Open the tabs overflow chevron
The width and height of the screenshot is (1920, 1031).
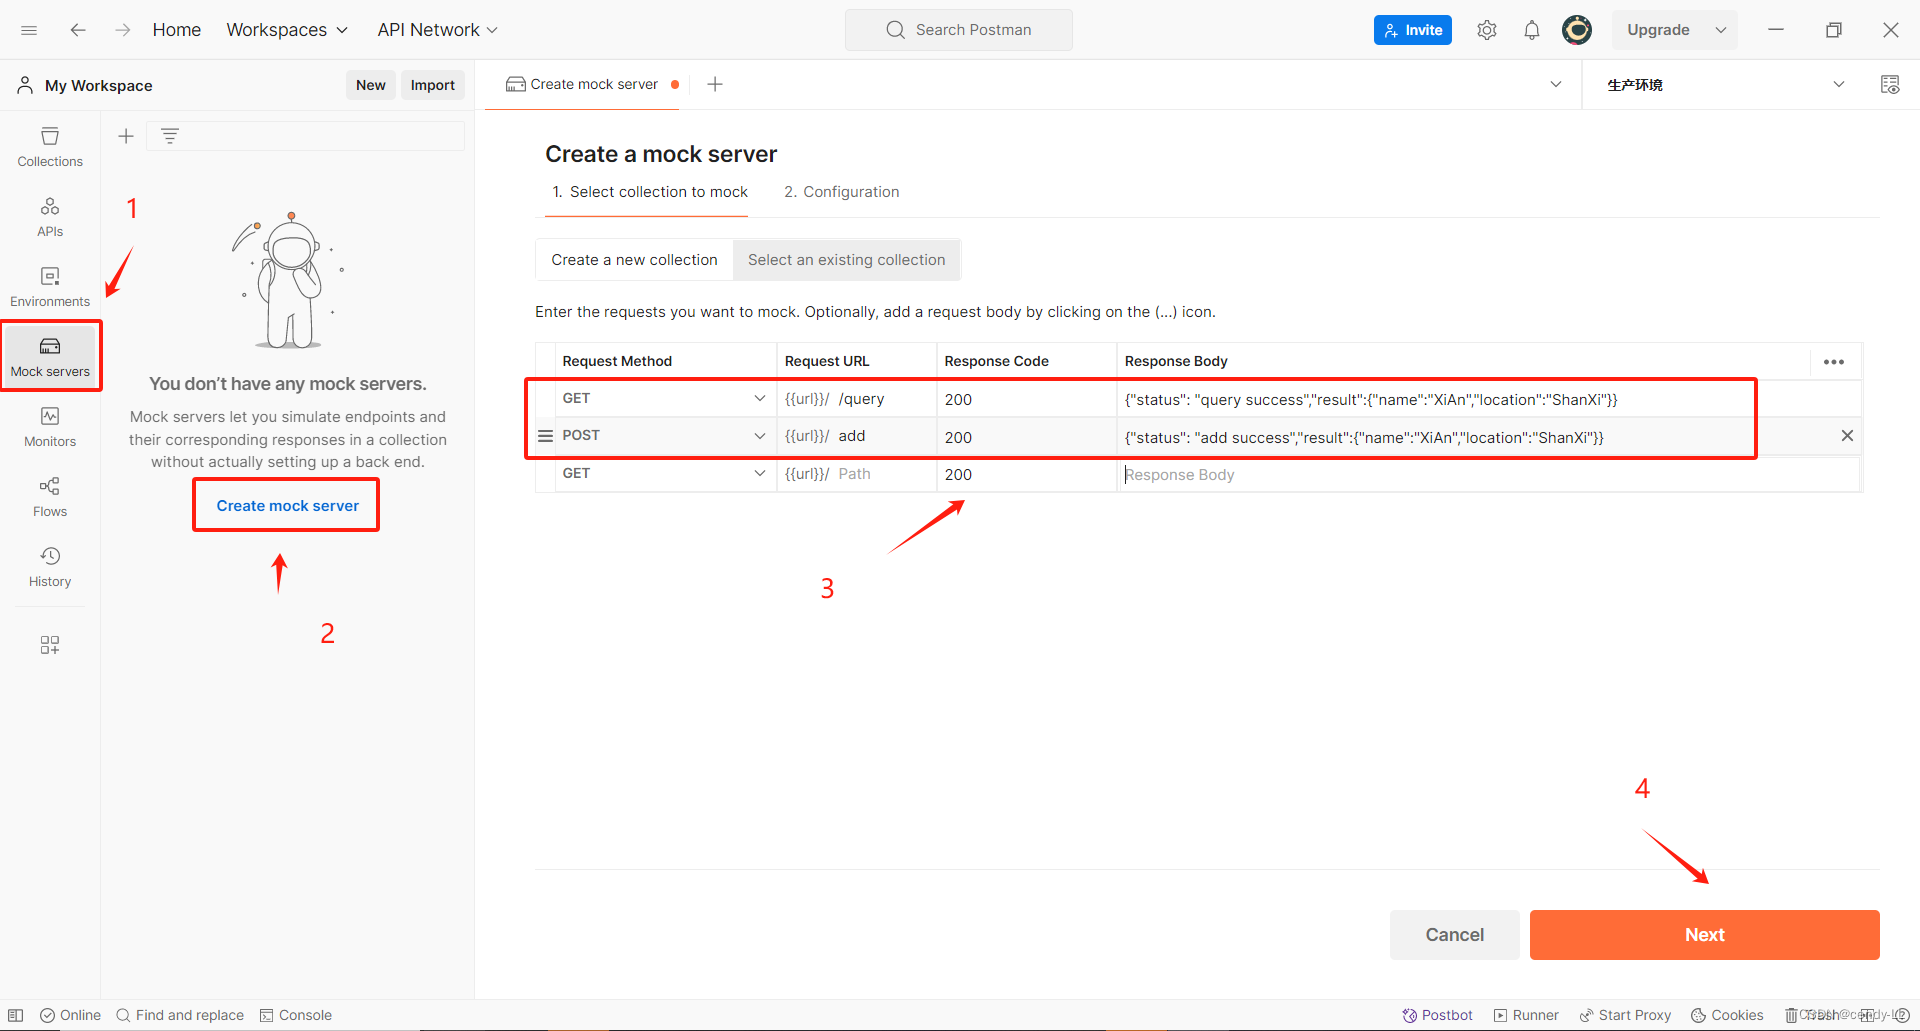coord(1556,84)
